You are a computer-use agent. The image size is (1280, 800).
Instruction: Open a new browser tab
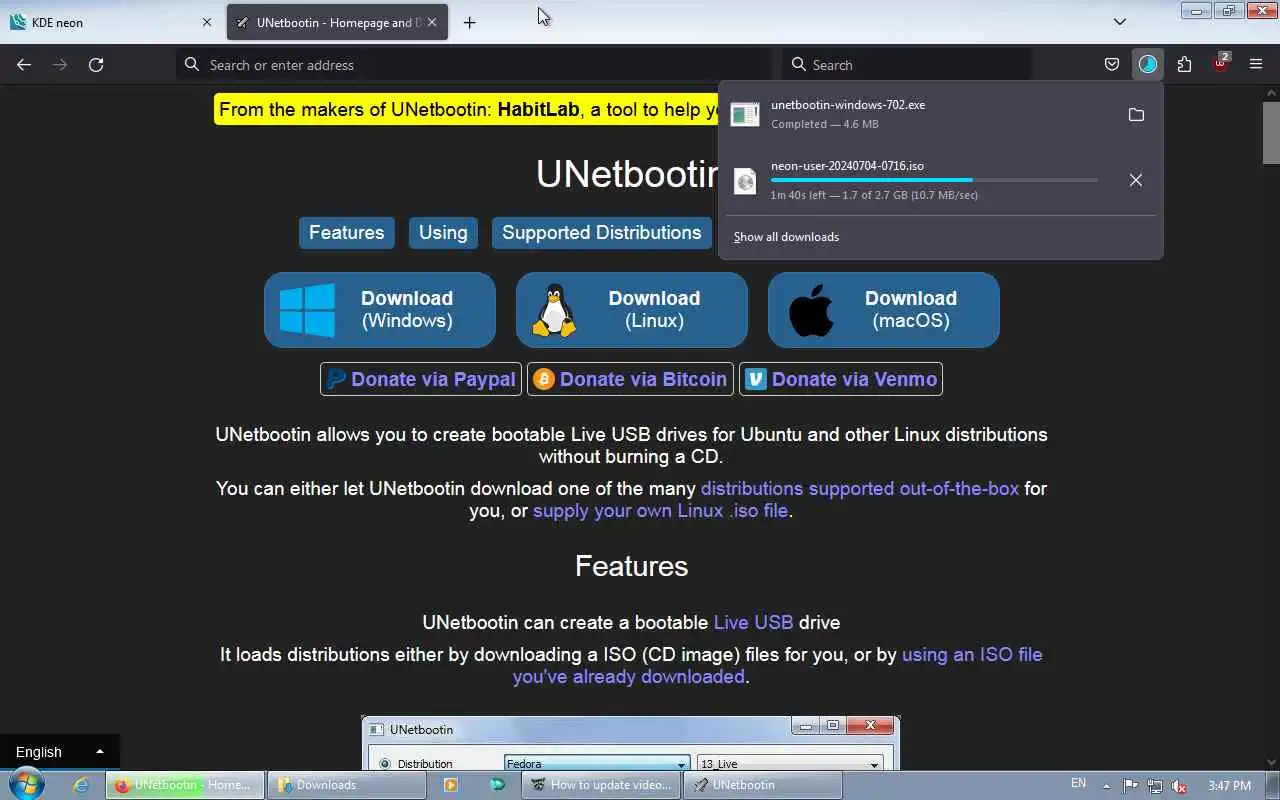click(x=469, y=22)
